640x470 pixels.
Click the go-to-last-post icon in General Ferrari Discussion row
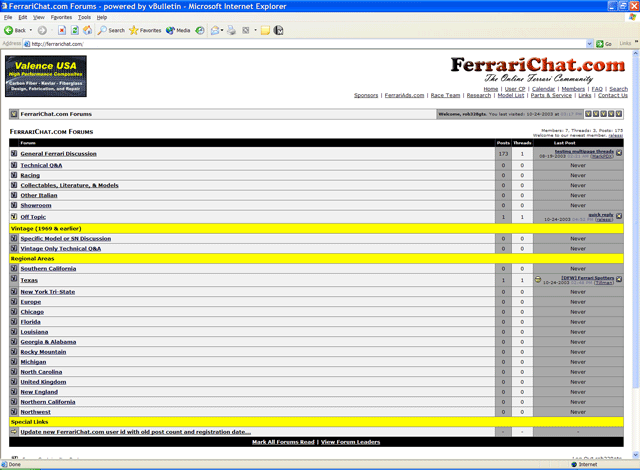coord(619,153)
